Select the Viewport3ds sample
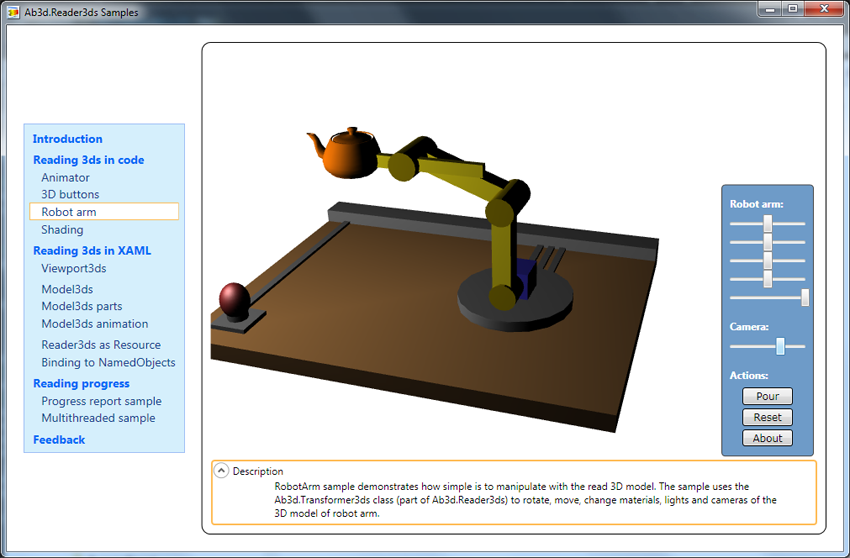This screenshot has width=850, height=558. point(74,268)
